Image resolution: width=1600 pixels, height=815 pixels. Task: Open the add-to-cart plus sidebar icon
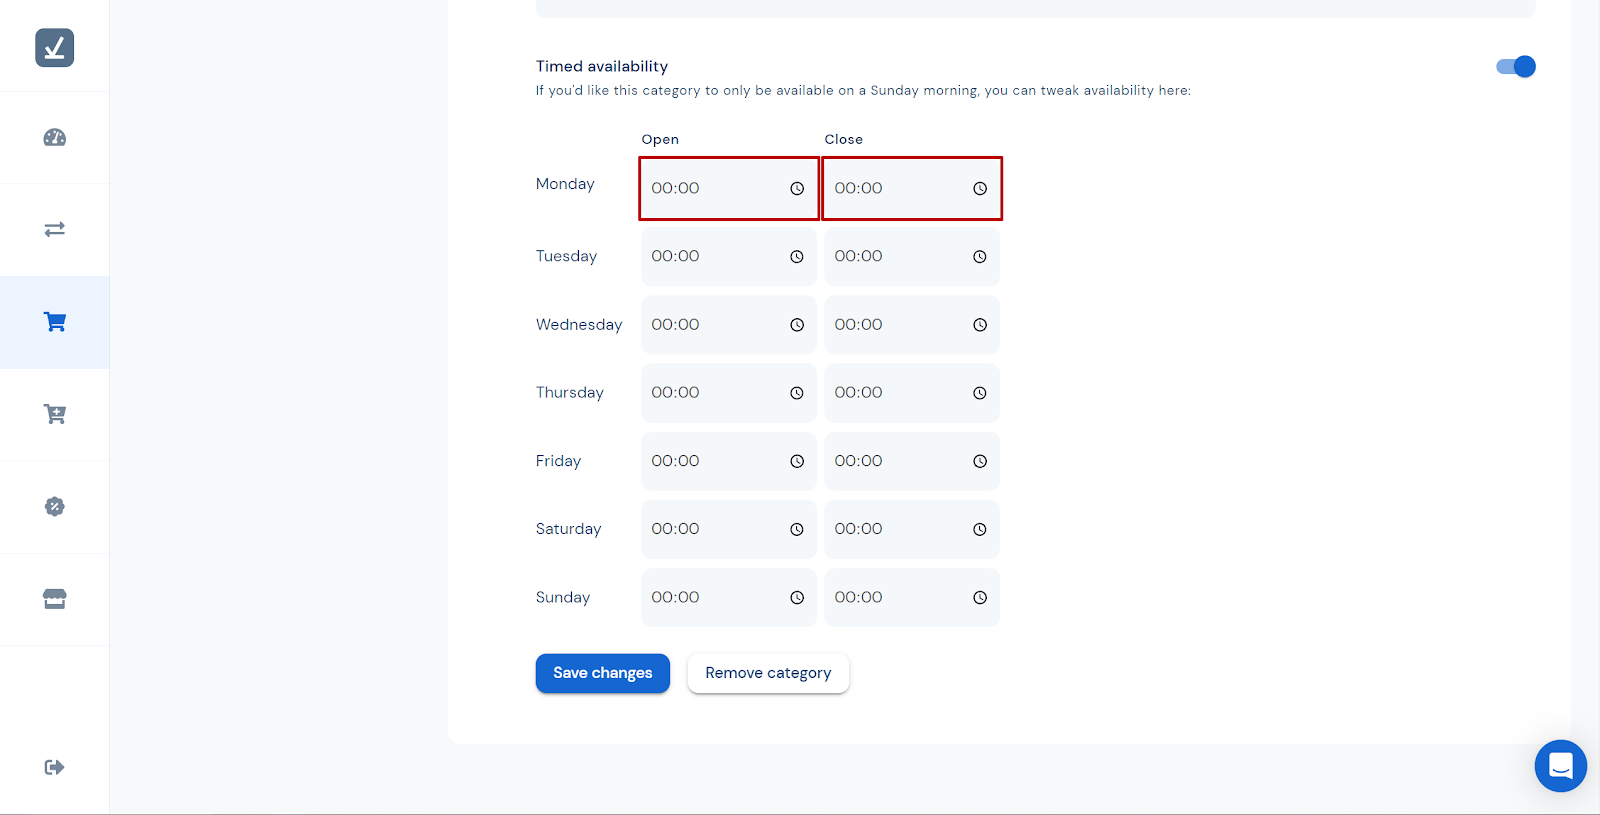point(55,414)
